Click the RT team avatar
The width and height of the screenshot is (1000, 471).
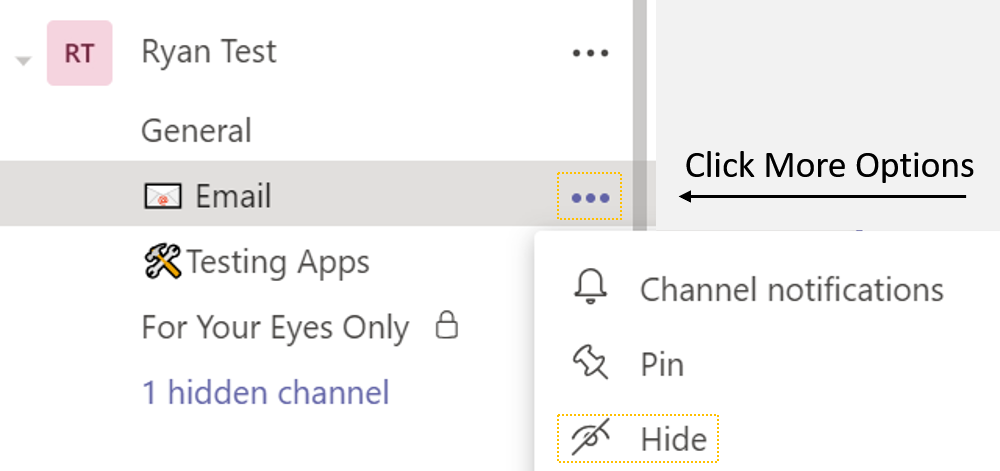click(x=79, y=53)
